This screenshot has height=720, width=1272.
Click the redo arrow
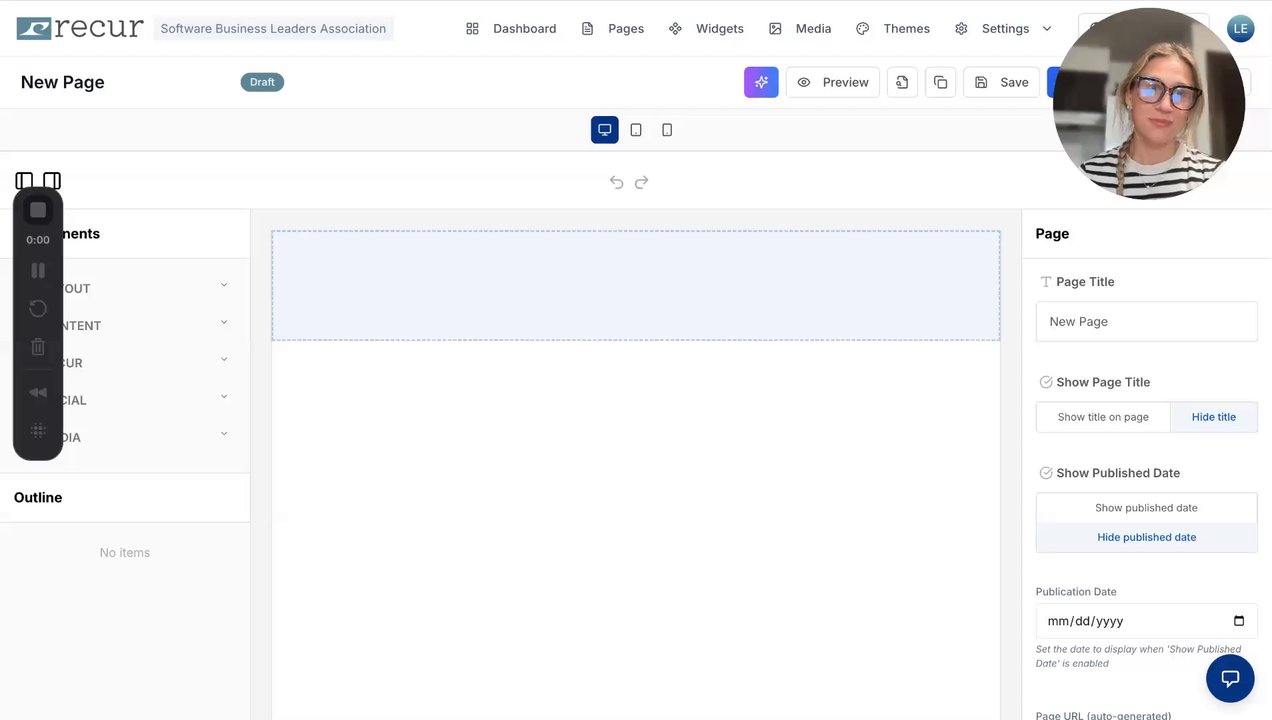tap(642, 182)
